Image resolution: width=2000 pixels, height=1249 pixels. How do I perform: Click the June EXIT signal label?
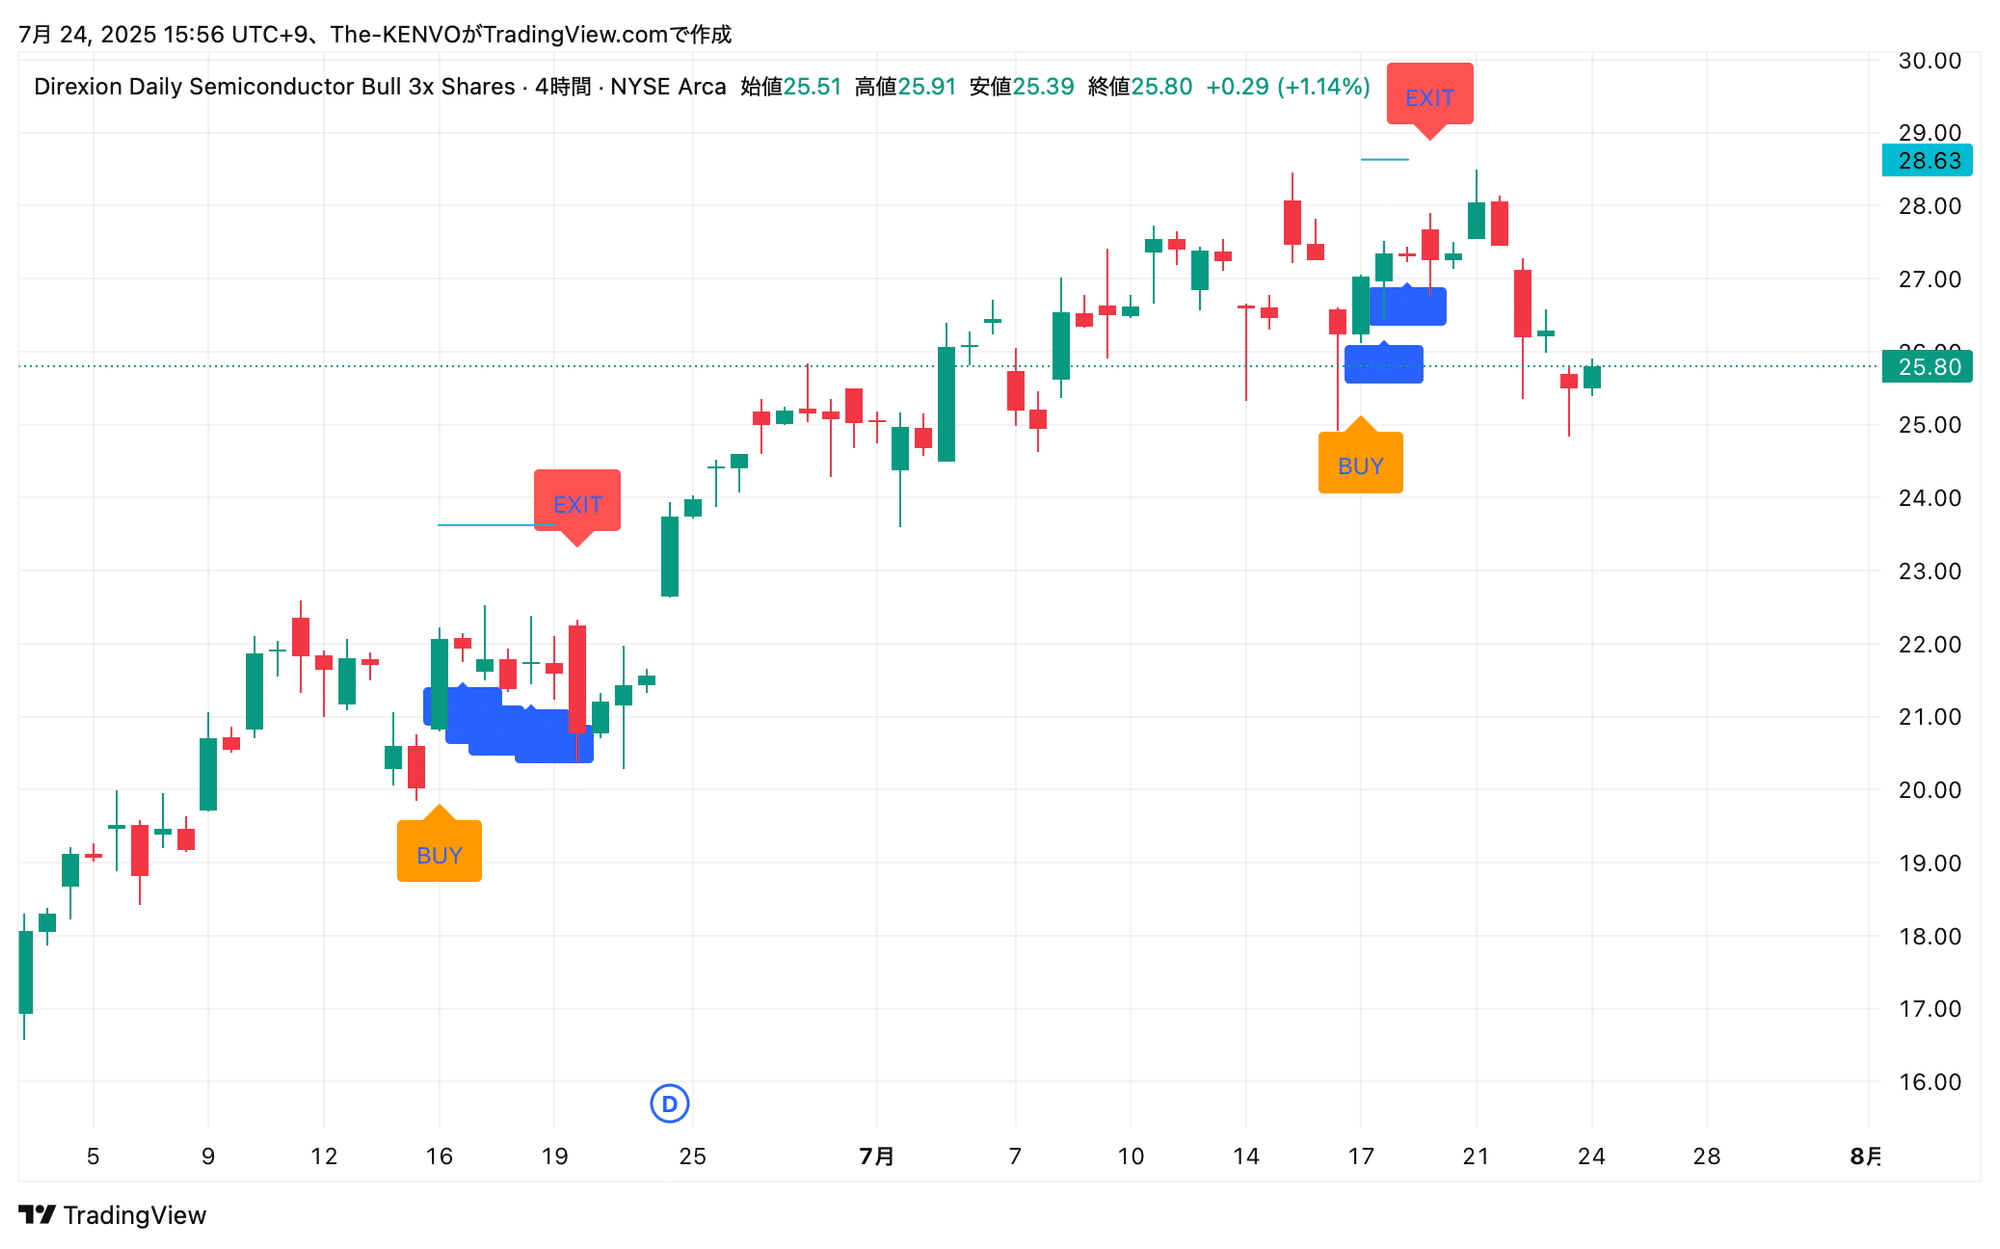(x=577, y=501)
